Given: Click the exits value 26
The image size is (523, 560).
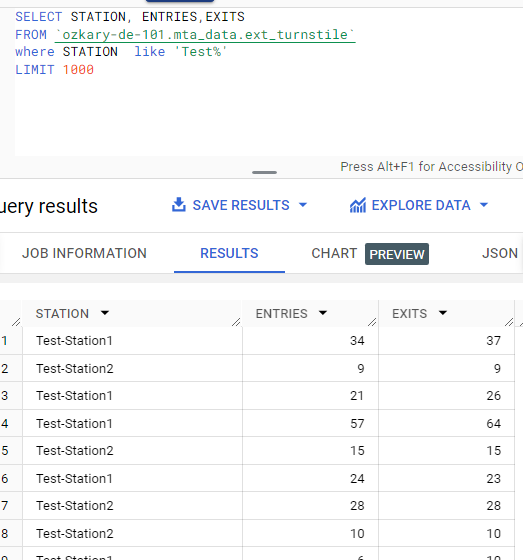Looking at the screenshot, I should tap(493, 396).
